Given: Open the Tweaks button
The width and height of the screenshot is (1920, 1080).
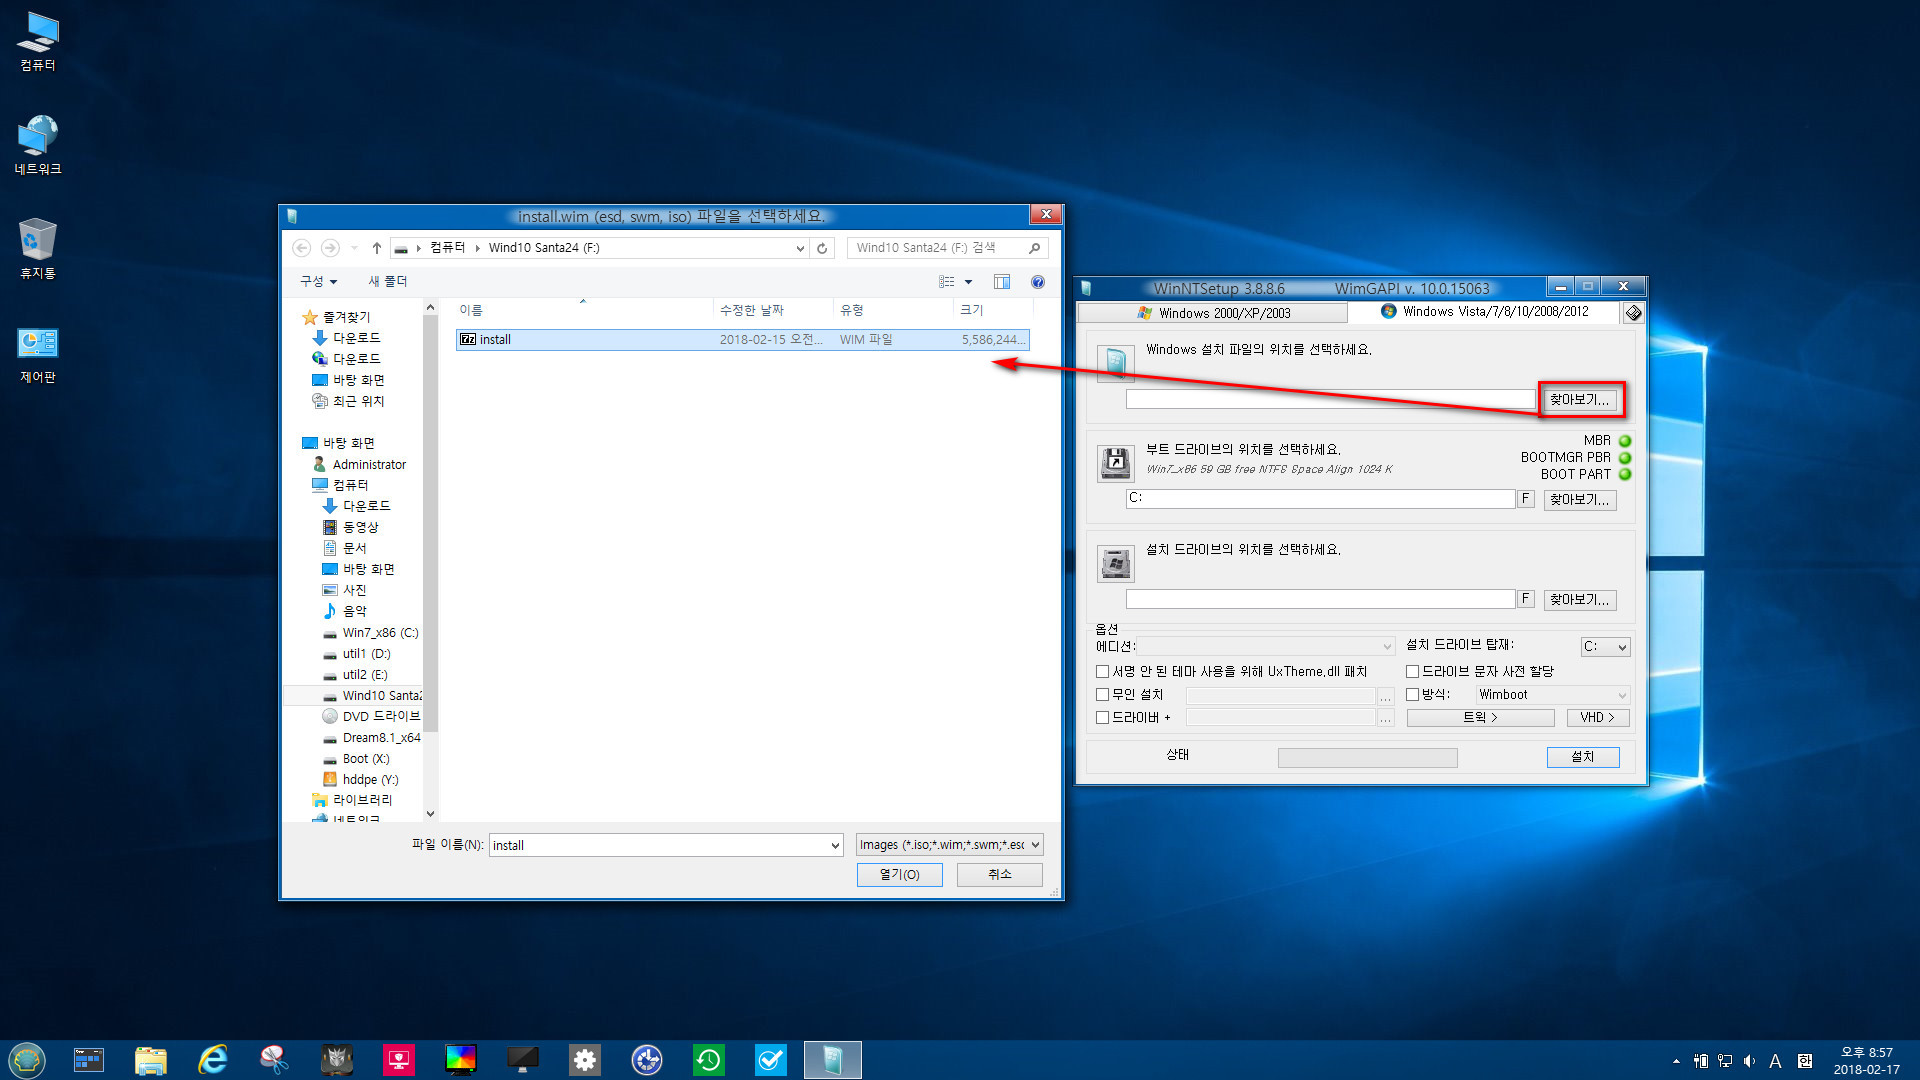Looking at the screenshot, I should pyautogui.click(x=1480, y=718).
